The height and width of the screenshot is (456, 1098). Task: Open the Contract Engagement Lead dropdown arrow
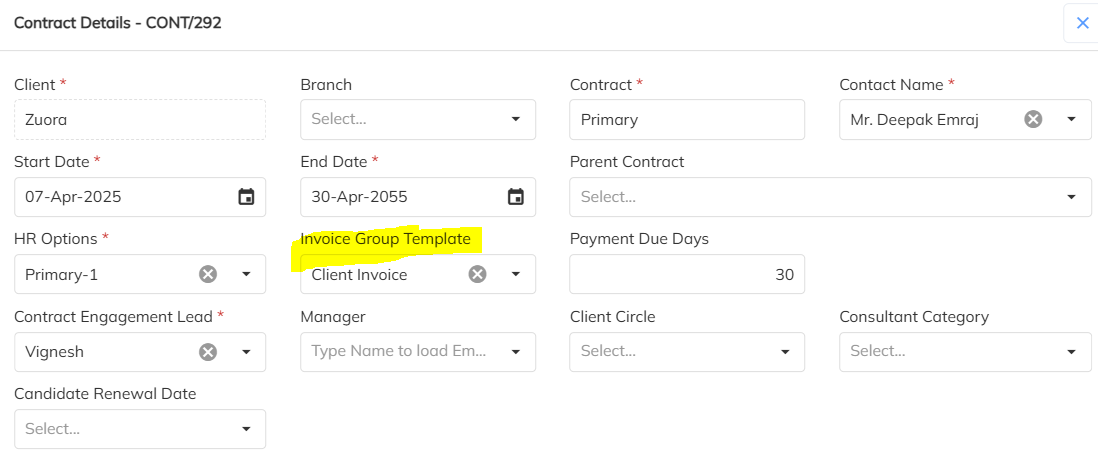[246, 351]
